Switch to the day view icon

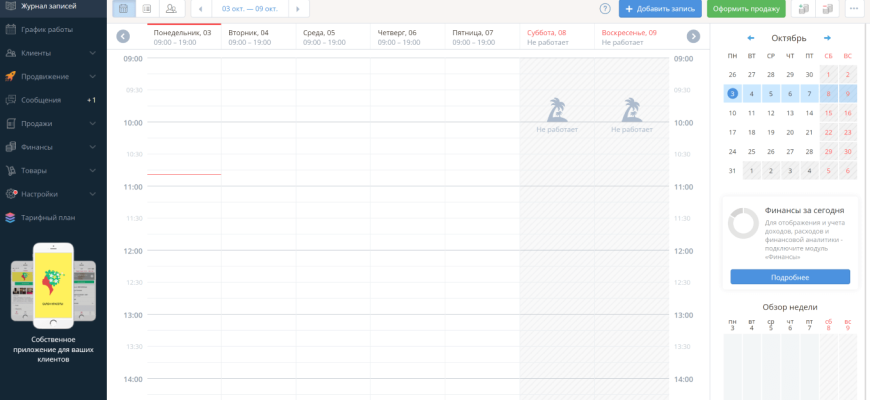pyautogui.click(x=147, y=9)
